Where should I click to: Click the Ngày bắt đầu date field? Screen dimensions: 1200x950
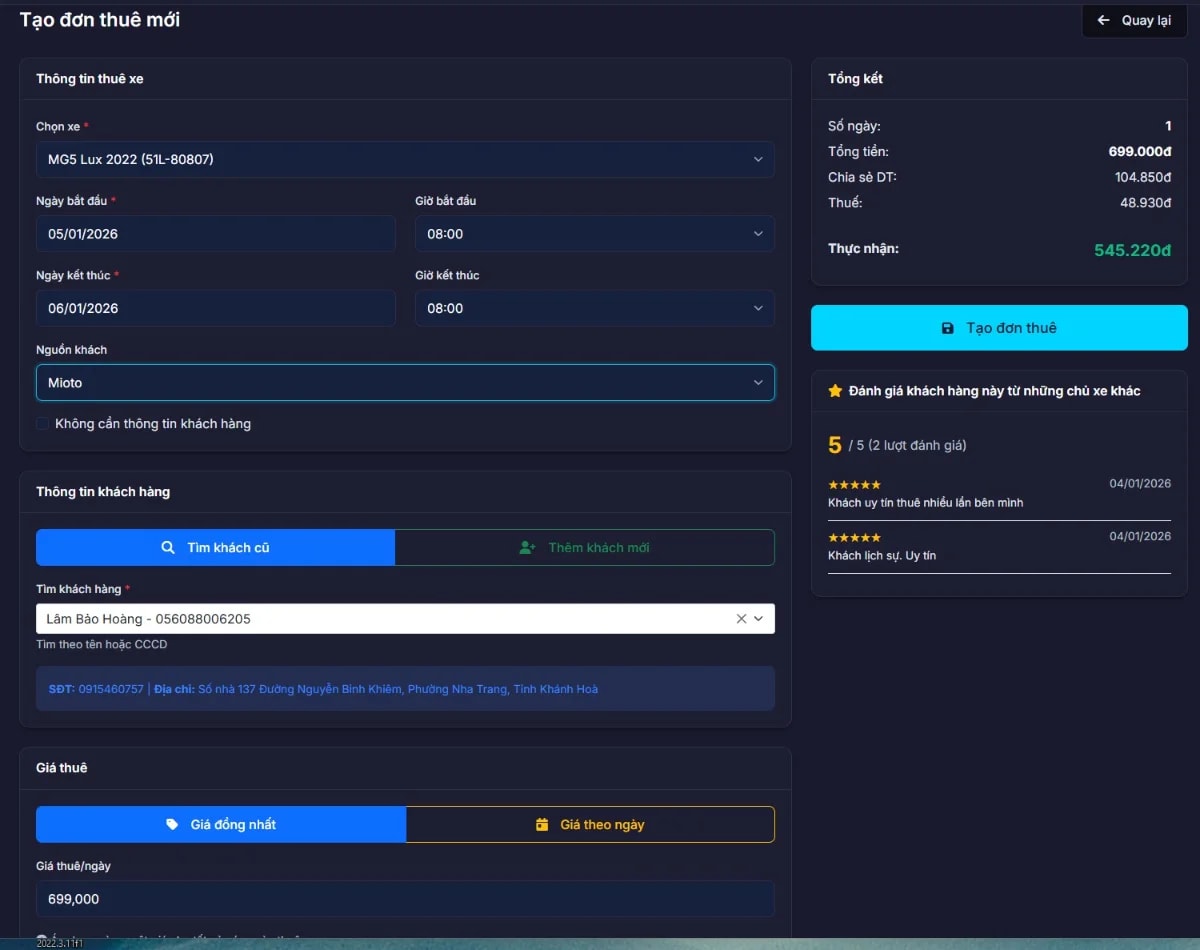coord(215,233)
